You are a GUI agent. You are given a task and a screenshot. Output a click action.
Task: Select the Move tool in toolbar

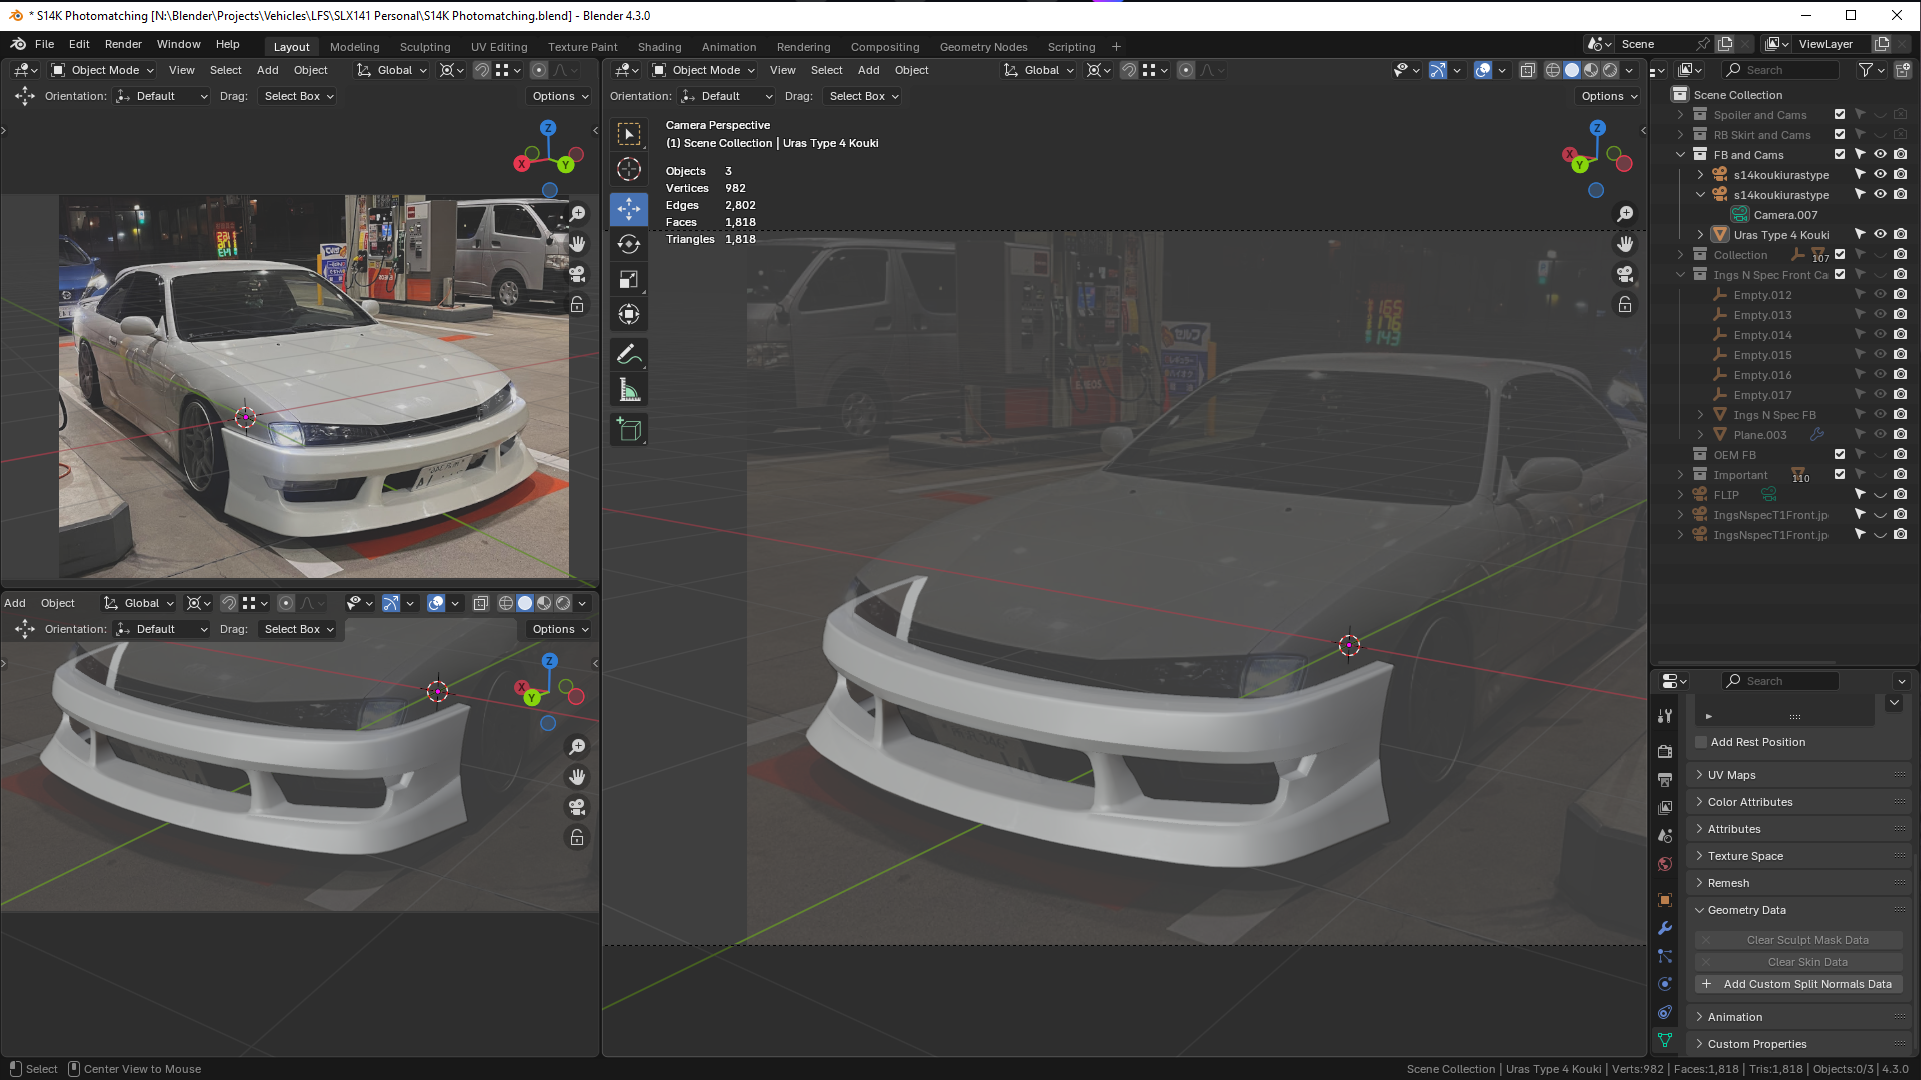[x=628, y=209]
